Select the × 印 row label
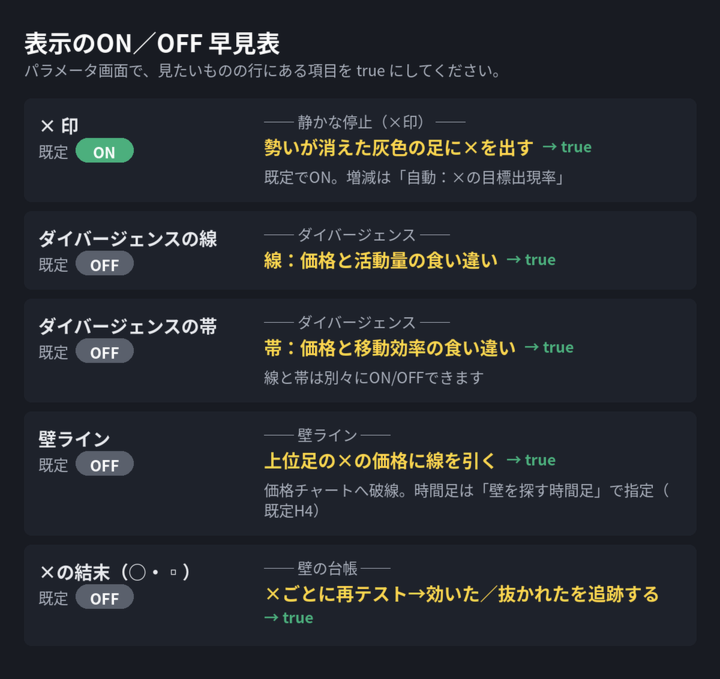Screen dimensions: 720x679 click(59, 125)
